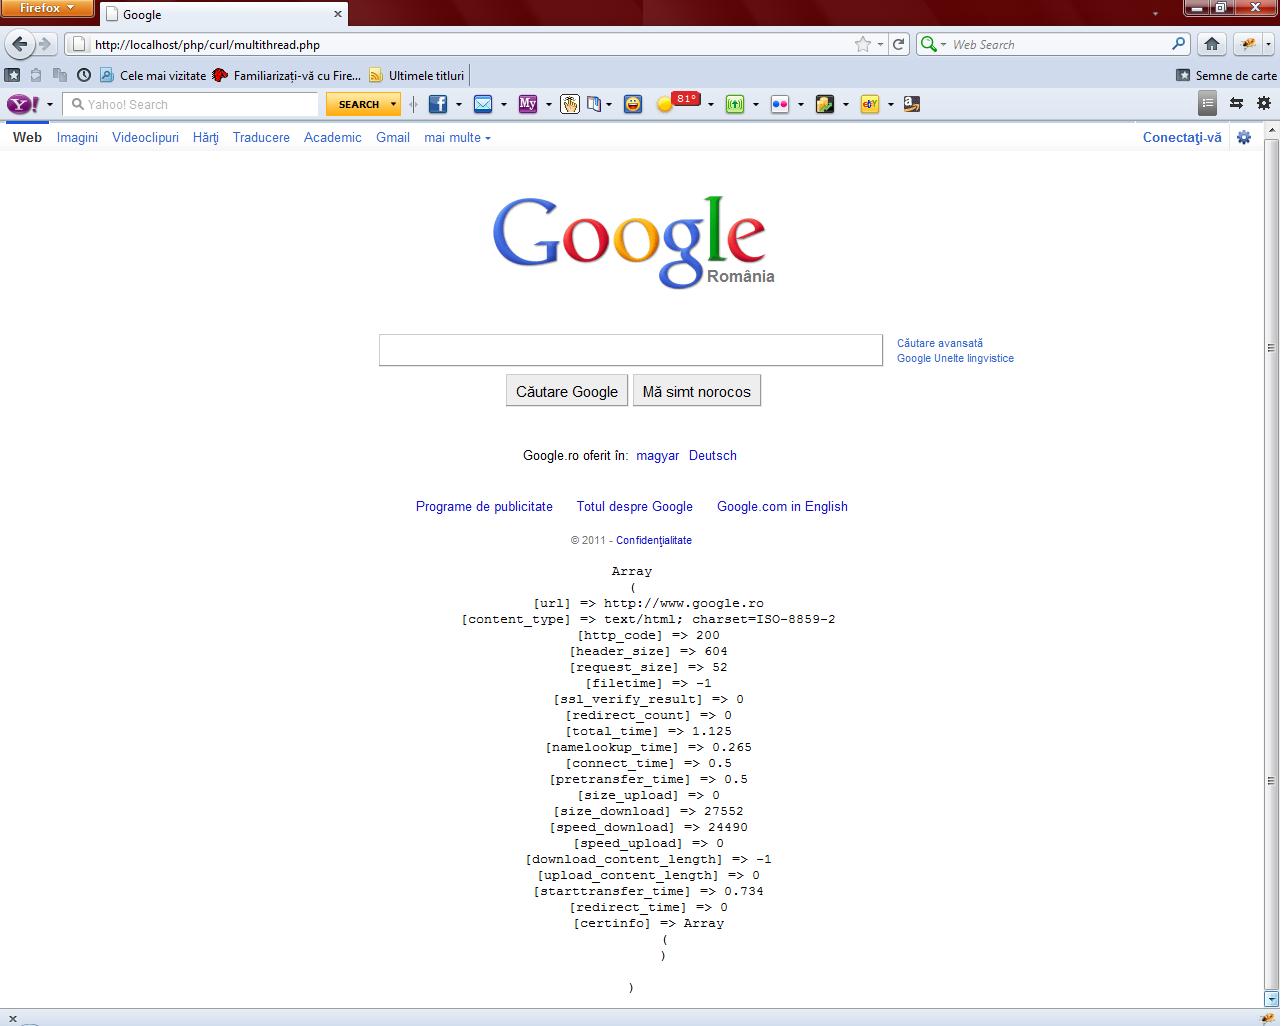
Task: Open the weather 81° toolbar icon
Action: click(678, 102)
